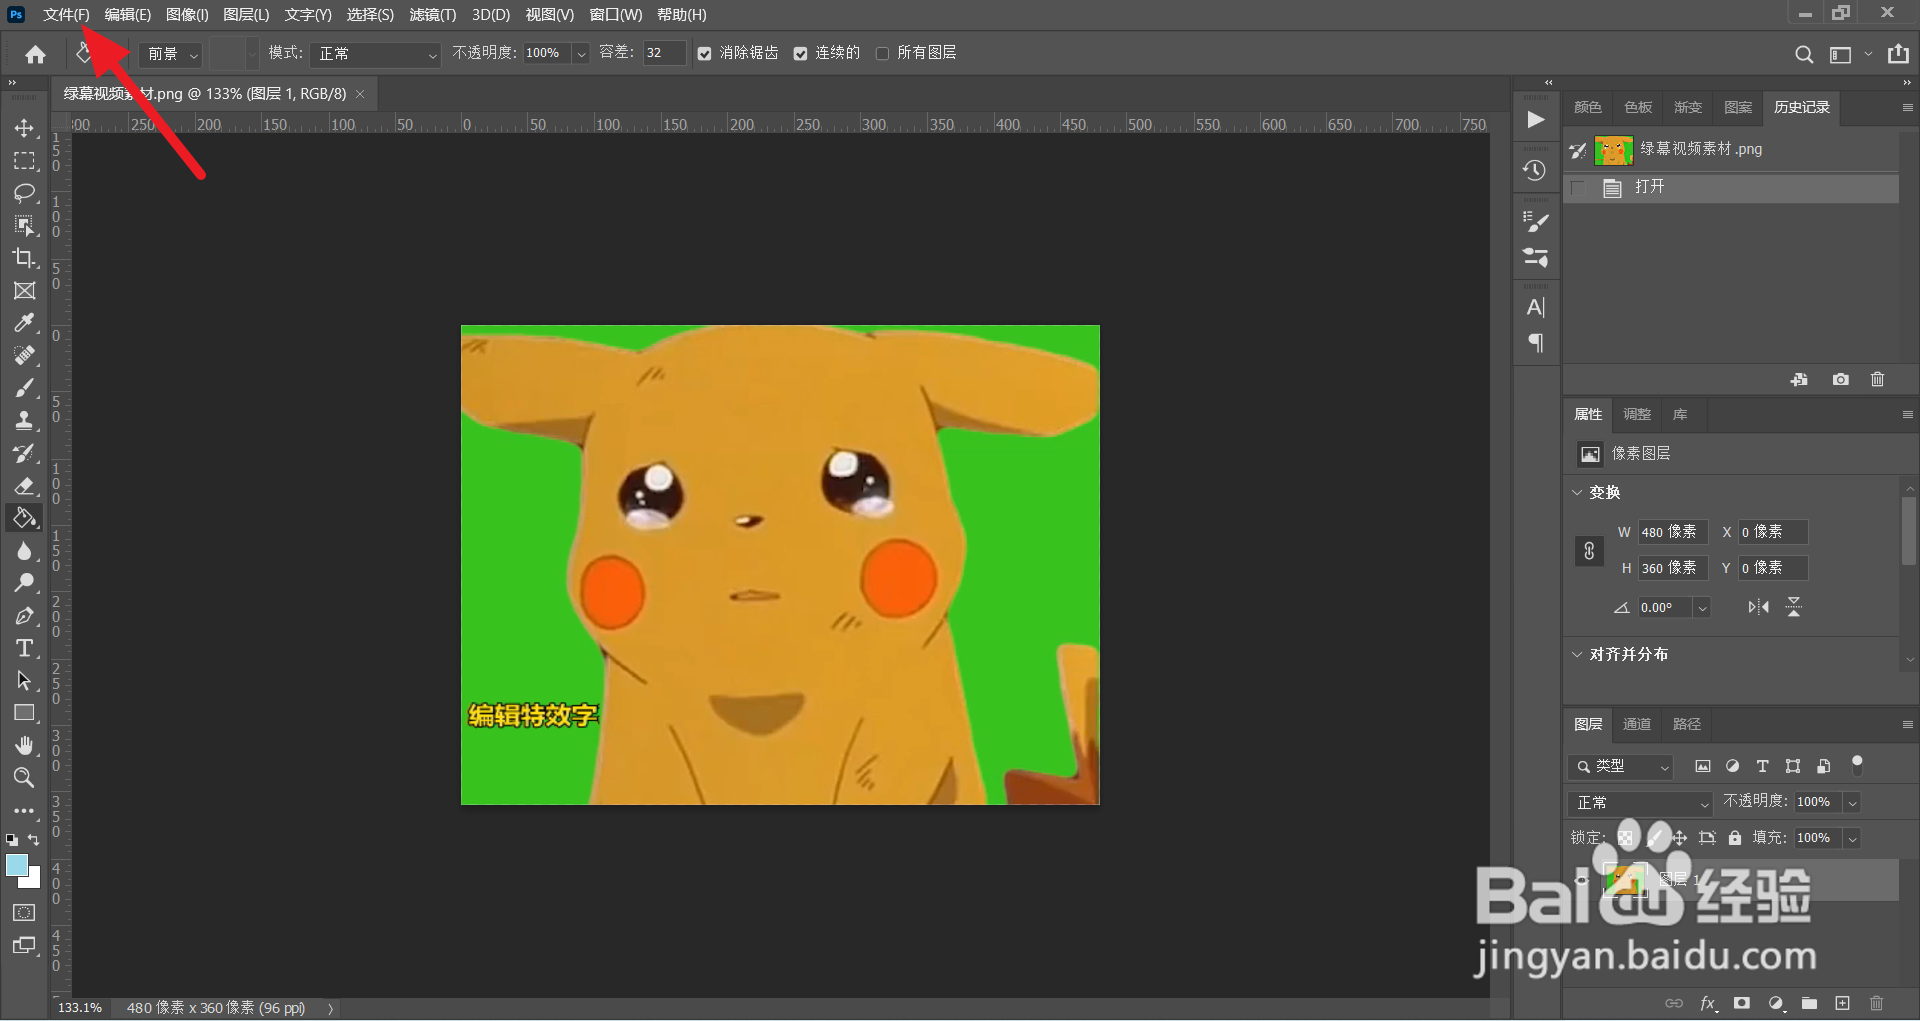This screenshot has width=1920, height=1021.
Task: Select the Hand tool
Action: [24, 745]
